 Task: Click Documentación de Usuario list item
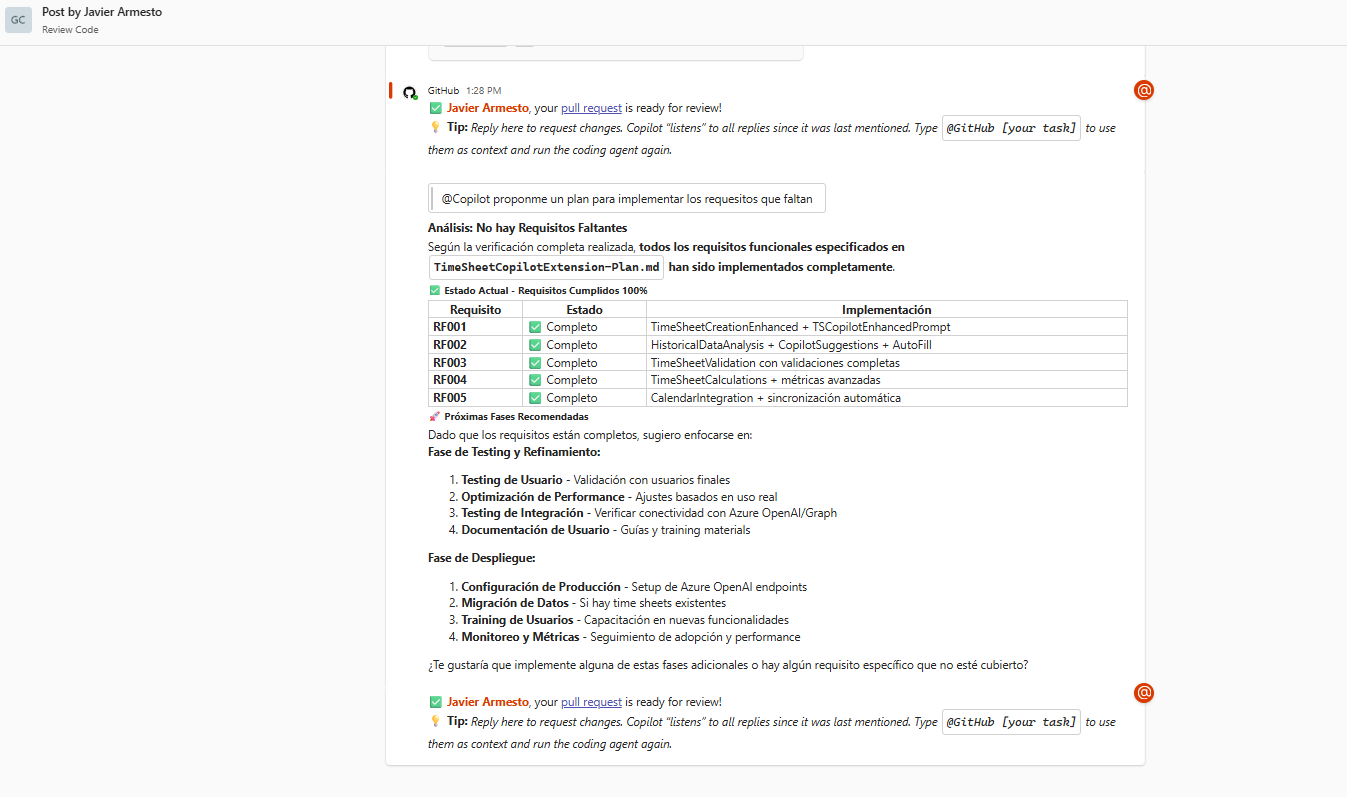coord(605,530)
